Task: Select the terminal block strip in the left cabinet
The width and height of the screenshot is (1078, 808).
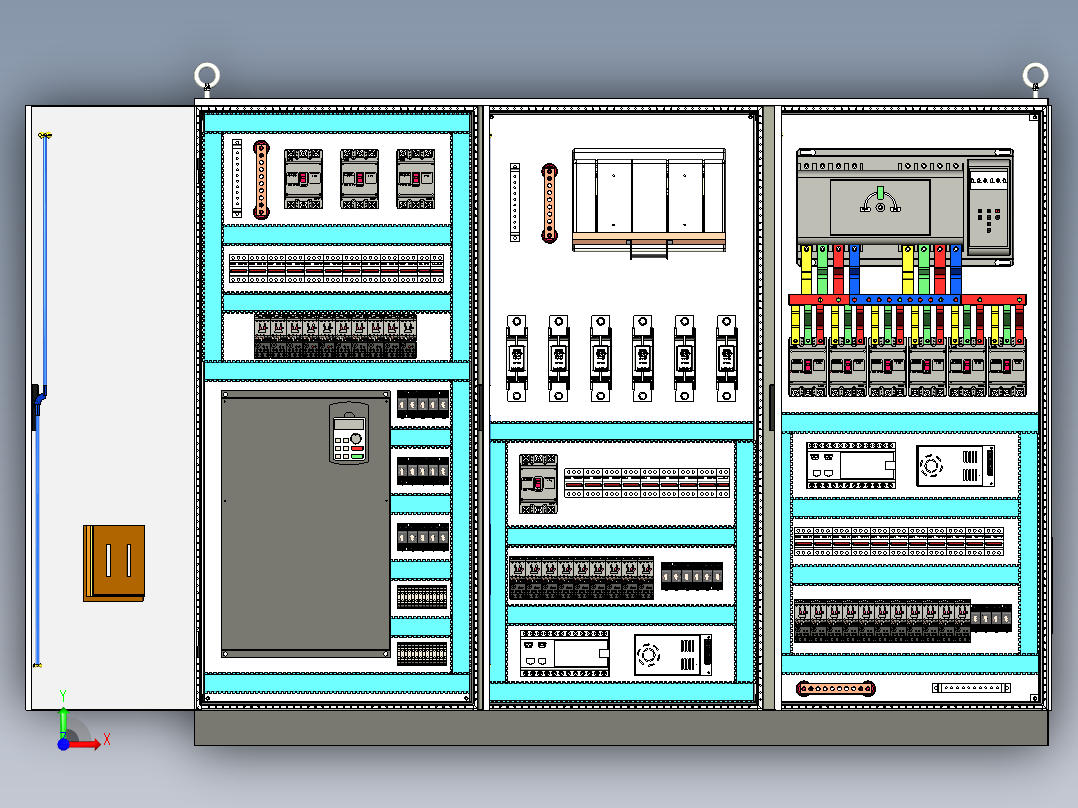Action: coord(337,268)
